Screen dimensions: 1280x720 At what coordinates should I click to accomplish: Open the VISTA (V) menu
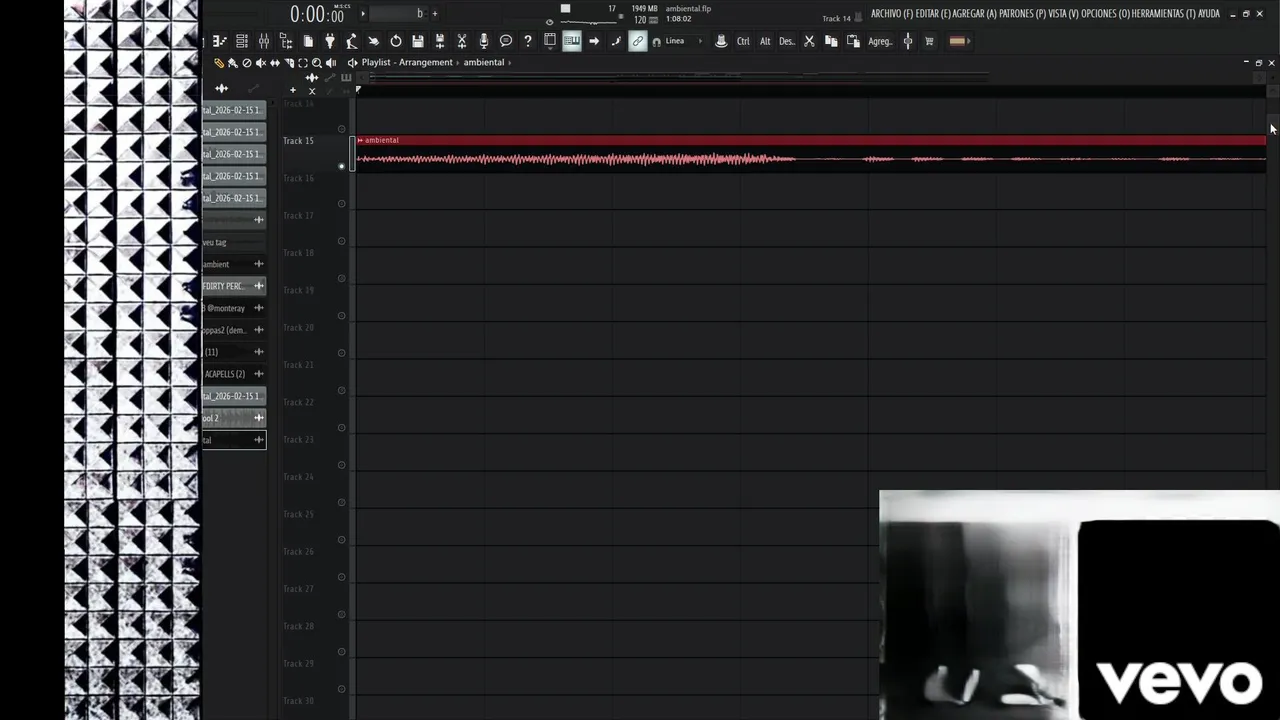pos(1064,14)
